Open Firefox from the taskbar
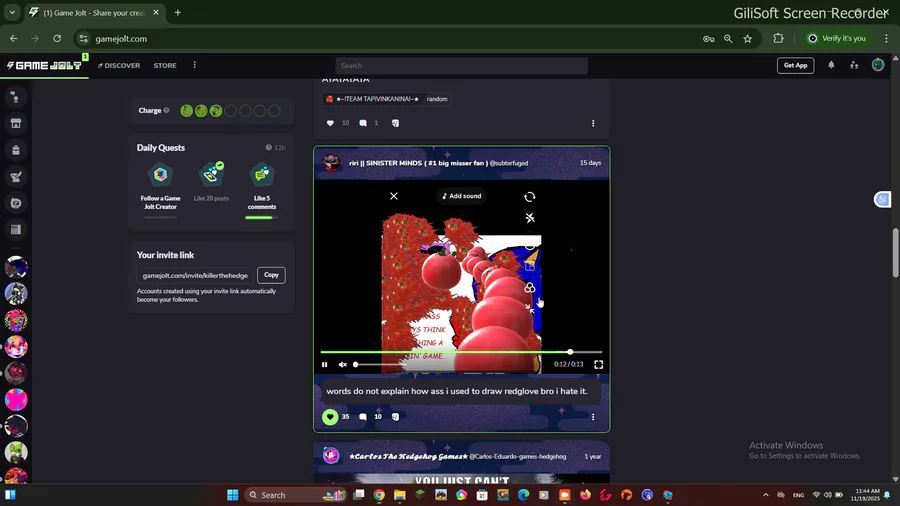 click(585, 495)
